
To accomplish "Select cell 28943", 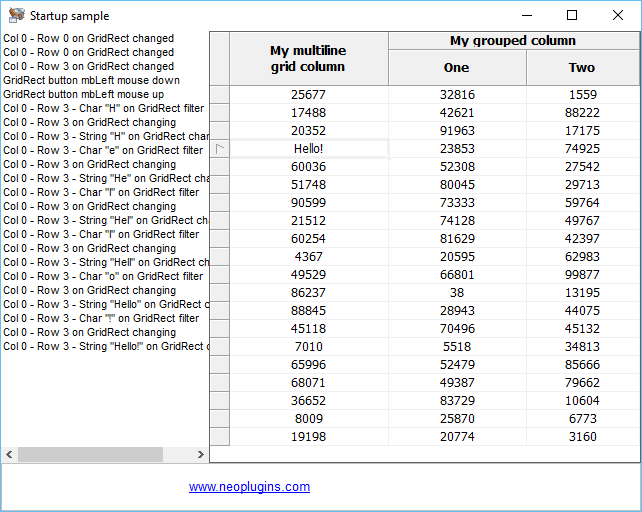I will pyautogui.click(x=457, y=311).
